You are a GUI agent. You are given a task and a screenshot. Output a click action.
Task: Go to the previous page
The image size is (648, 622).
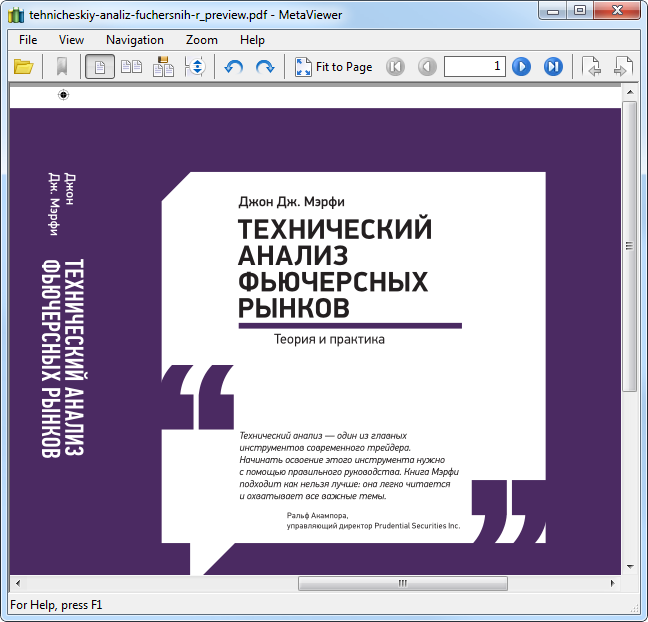[x=427, y=67]
